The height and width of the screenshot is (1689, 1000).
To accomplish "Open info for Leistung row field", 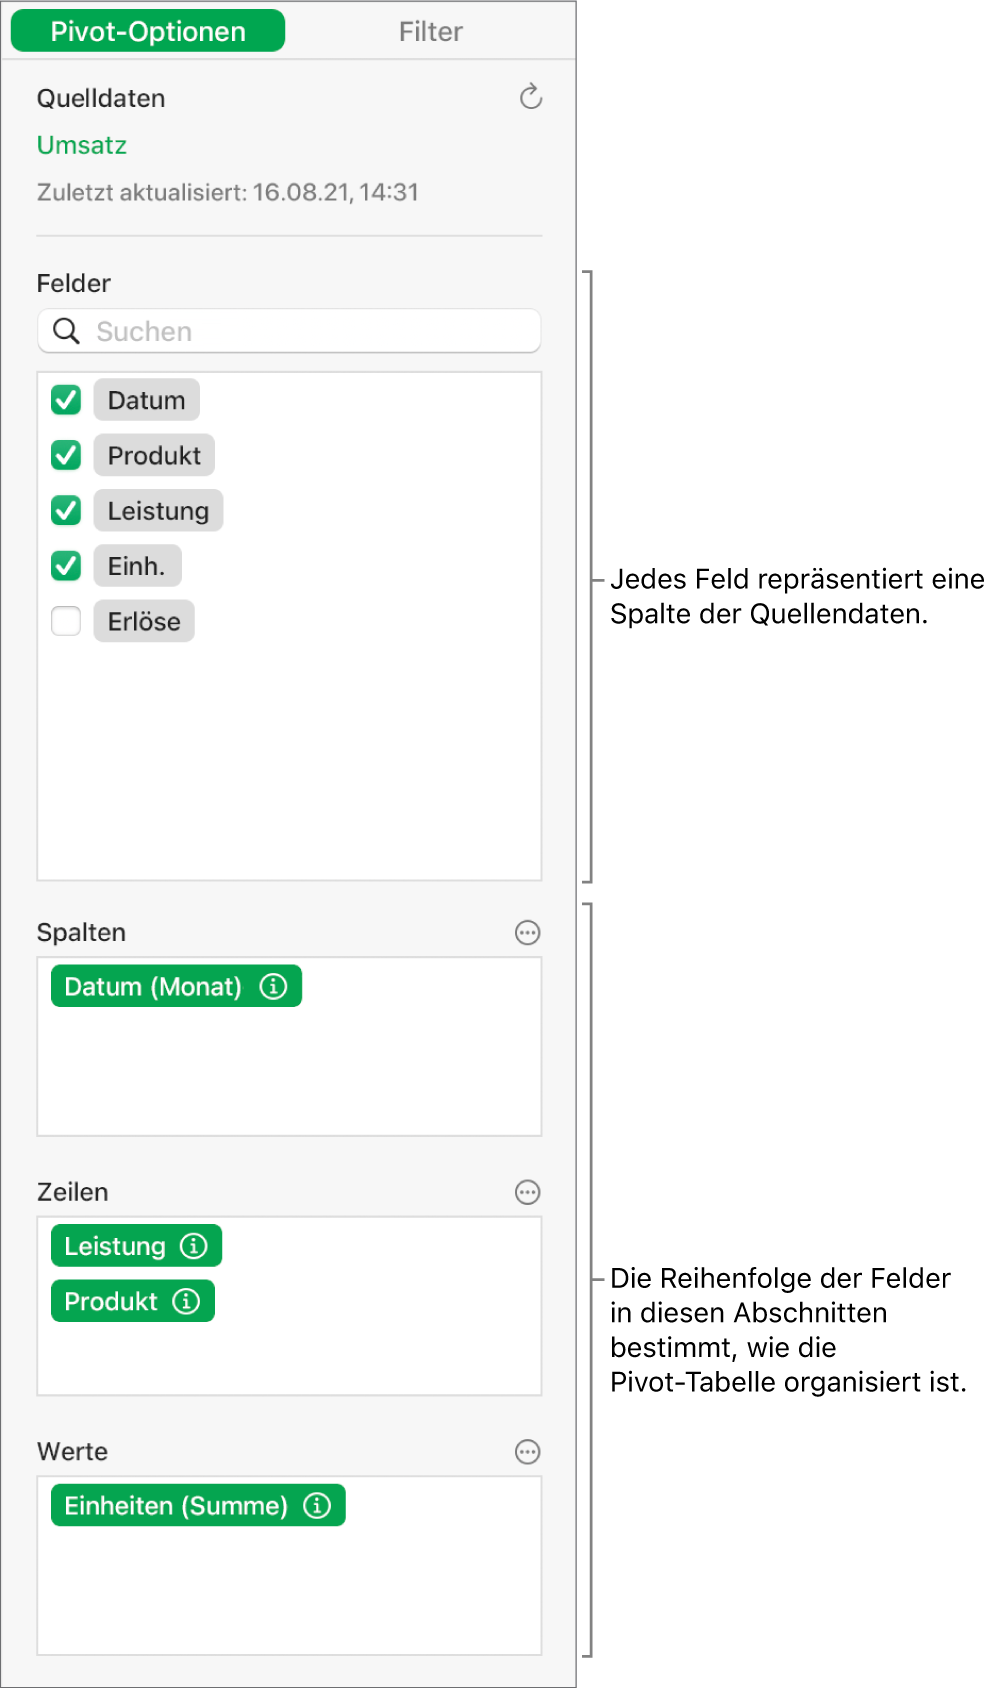I will click(193, 1246).
